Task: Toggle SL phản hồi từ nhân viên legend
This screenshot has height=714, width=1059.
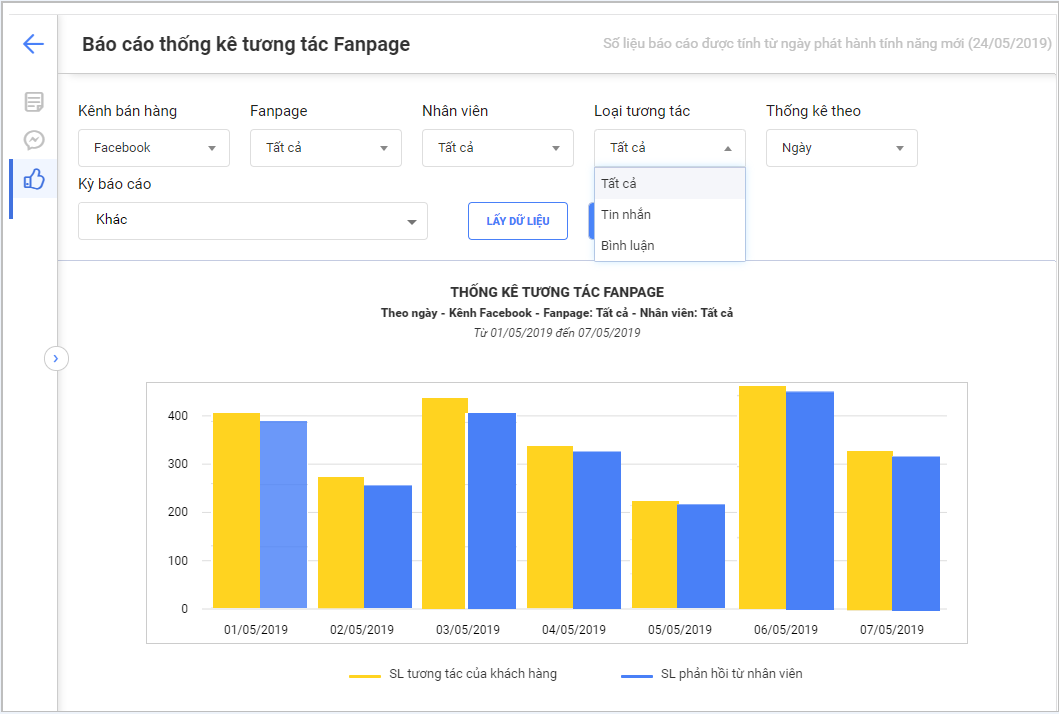Action: pos(712,675)
